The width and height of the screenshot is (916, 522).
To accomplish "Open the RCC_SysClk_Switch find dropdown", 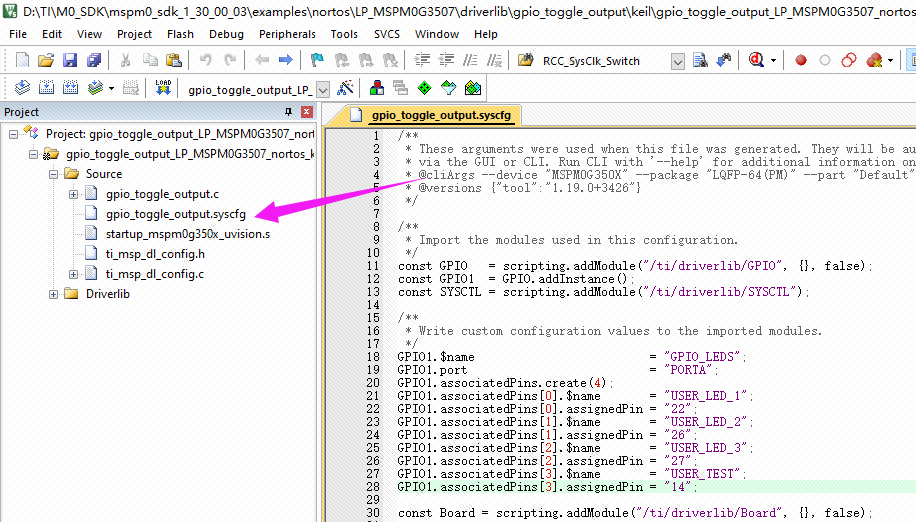I will click(x=678, y=61).
